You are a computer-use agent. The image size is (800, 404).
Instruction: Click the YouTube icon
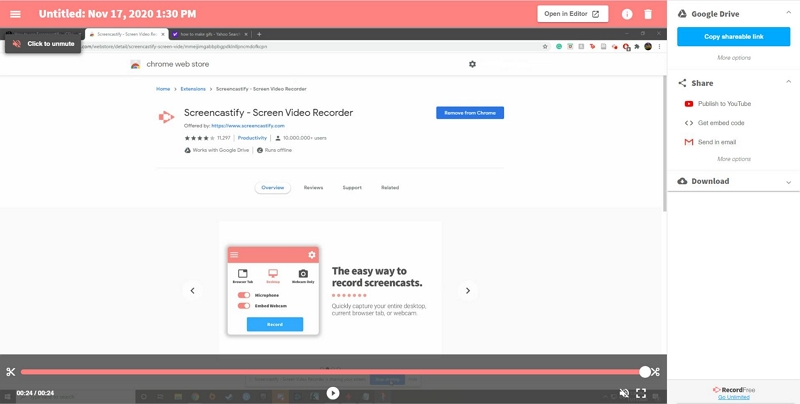689,104
